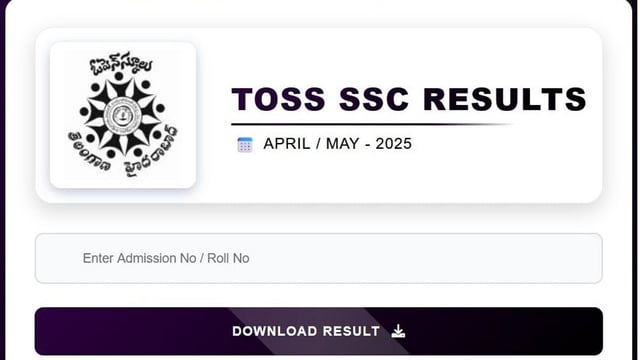Click the DOWNLOAD RESULT label text

[306, 331]
